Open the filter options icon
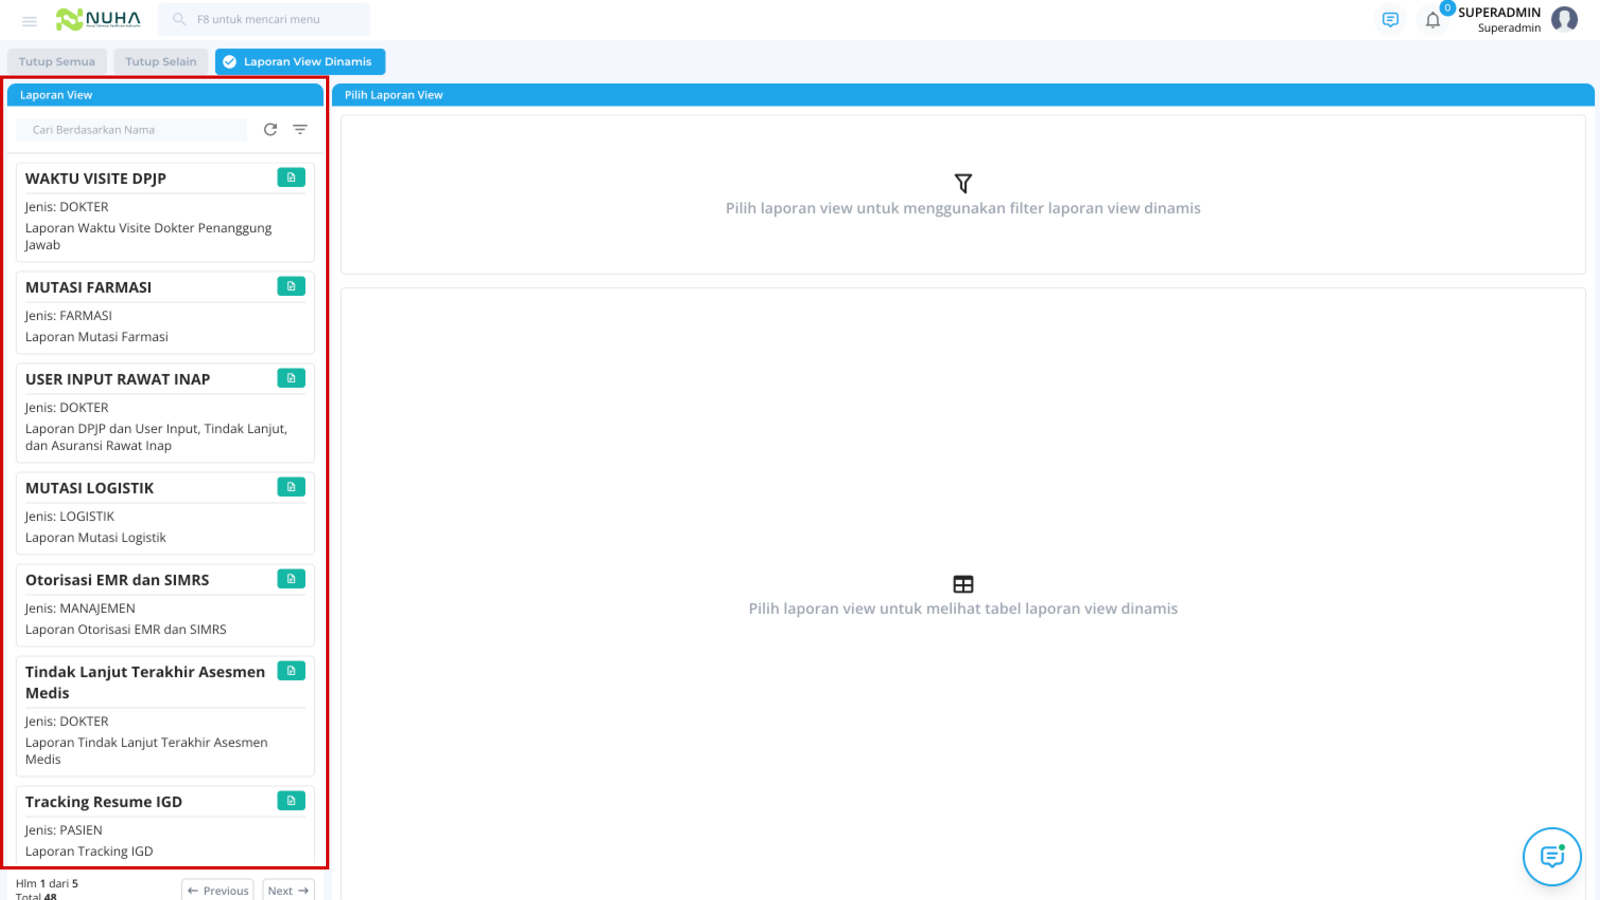Screen dimensions: 1600x900 300,129
